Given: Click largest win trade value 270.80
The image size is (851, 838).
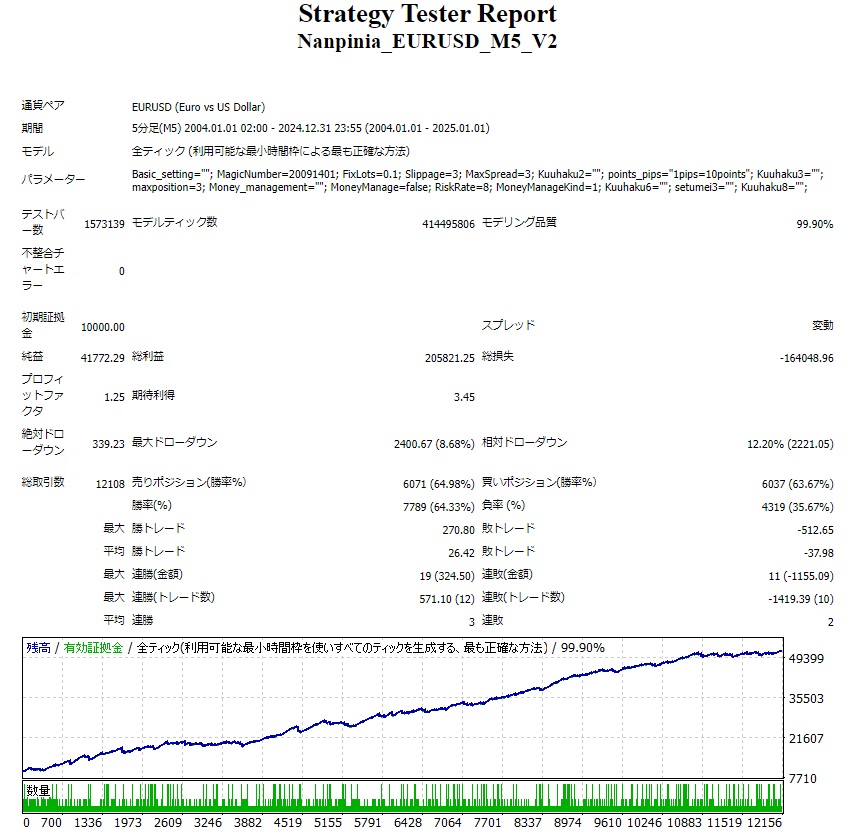Looking at the screenshot, I should coord(459,530).
